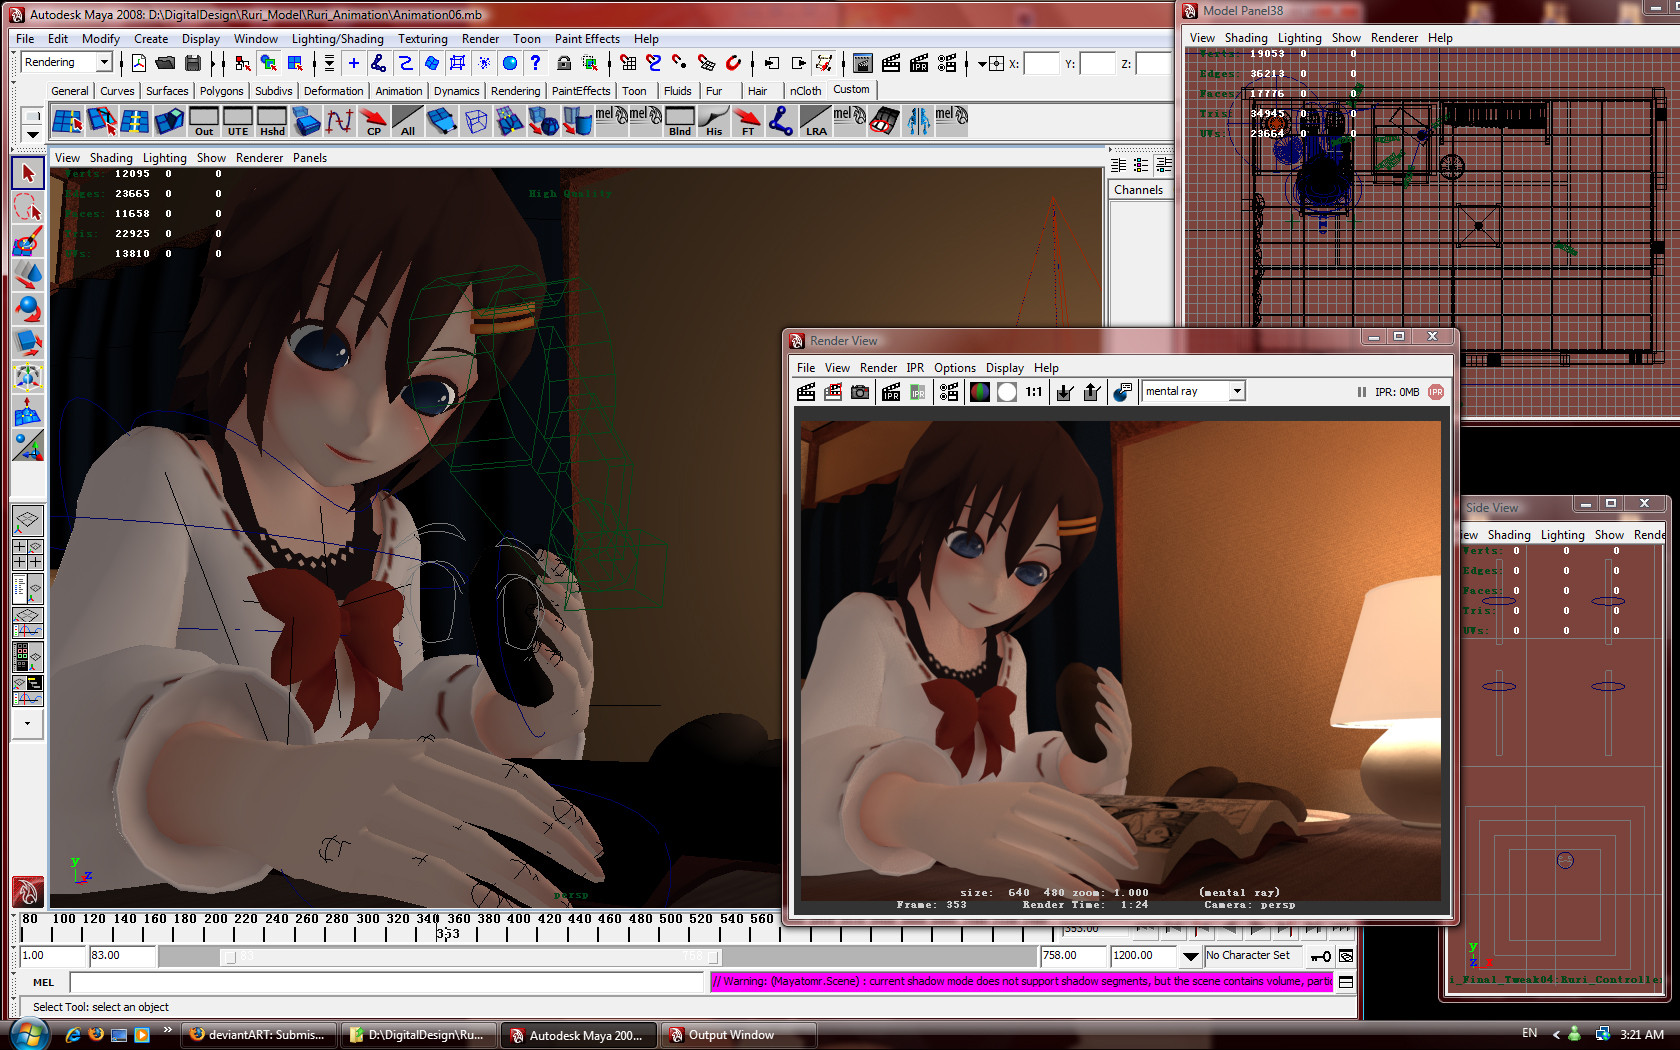Open Renderer menu in Model Panel38
This screenshot has width=1680, height=1050.
(1394, 38)
